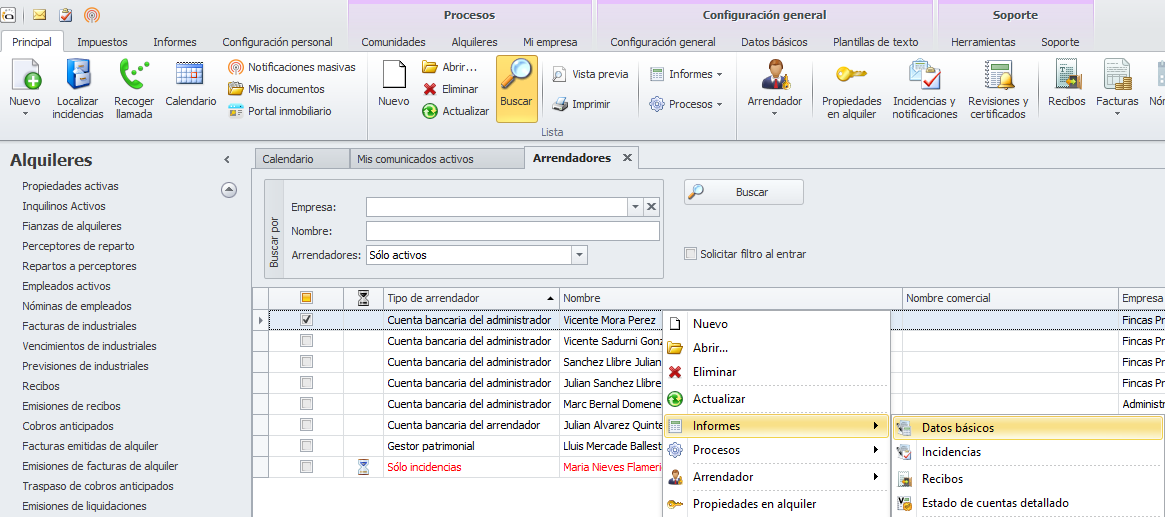Click the Nombre comercial column header

(x=1010, y=298)
